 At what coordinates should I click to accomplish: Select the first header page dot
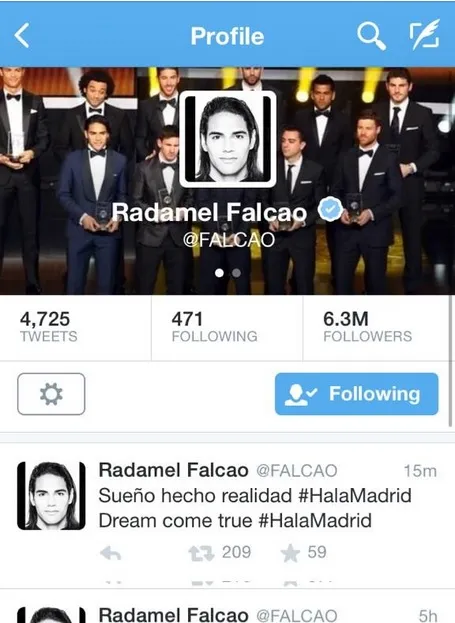pyautogui.click(x=219, y=273)
